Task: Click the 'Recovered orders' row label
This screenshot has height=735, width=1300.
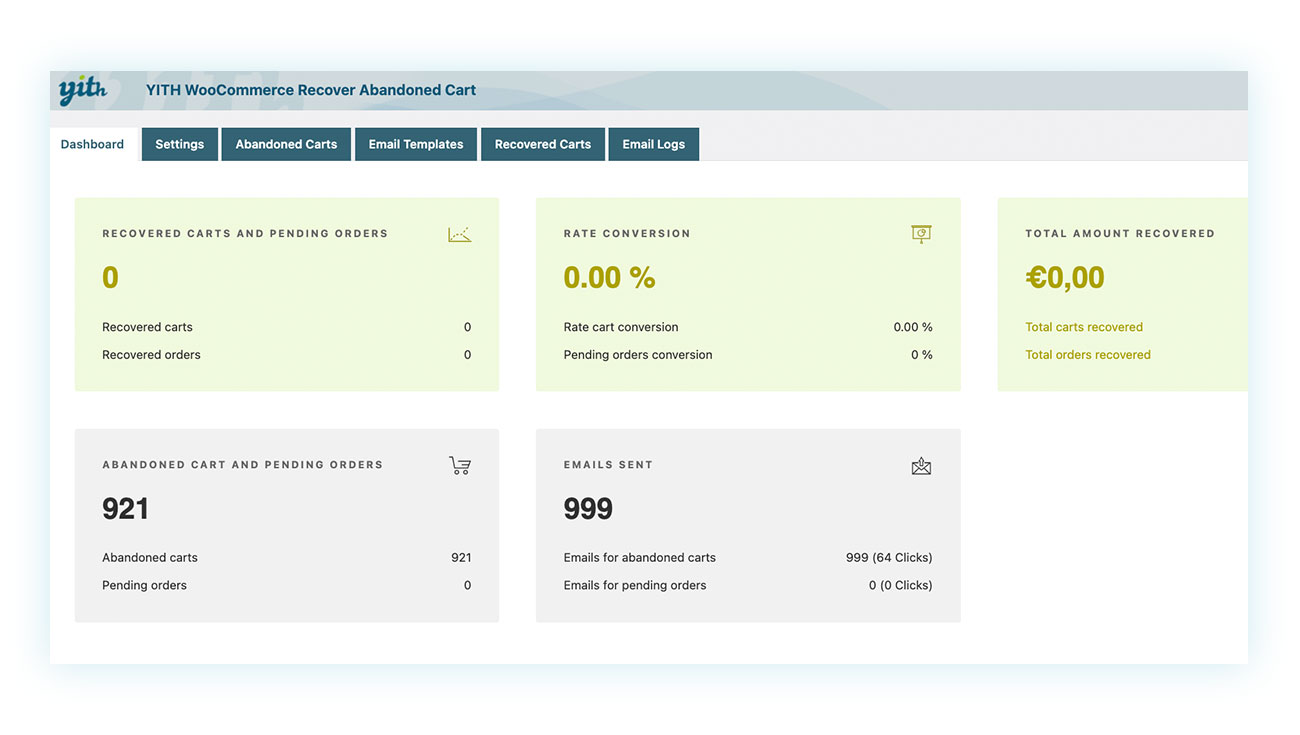Action: [x=151, y=355]
